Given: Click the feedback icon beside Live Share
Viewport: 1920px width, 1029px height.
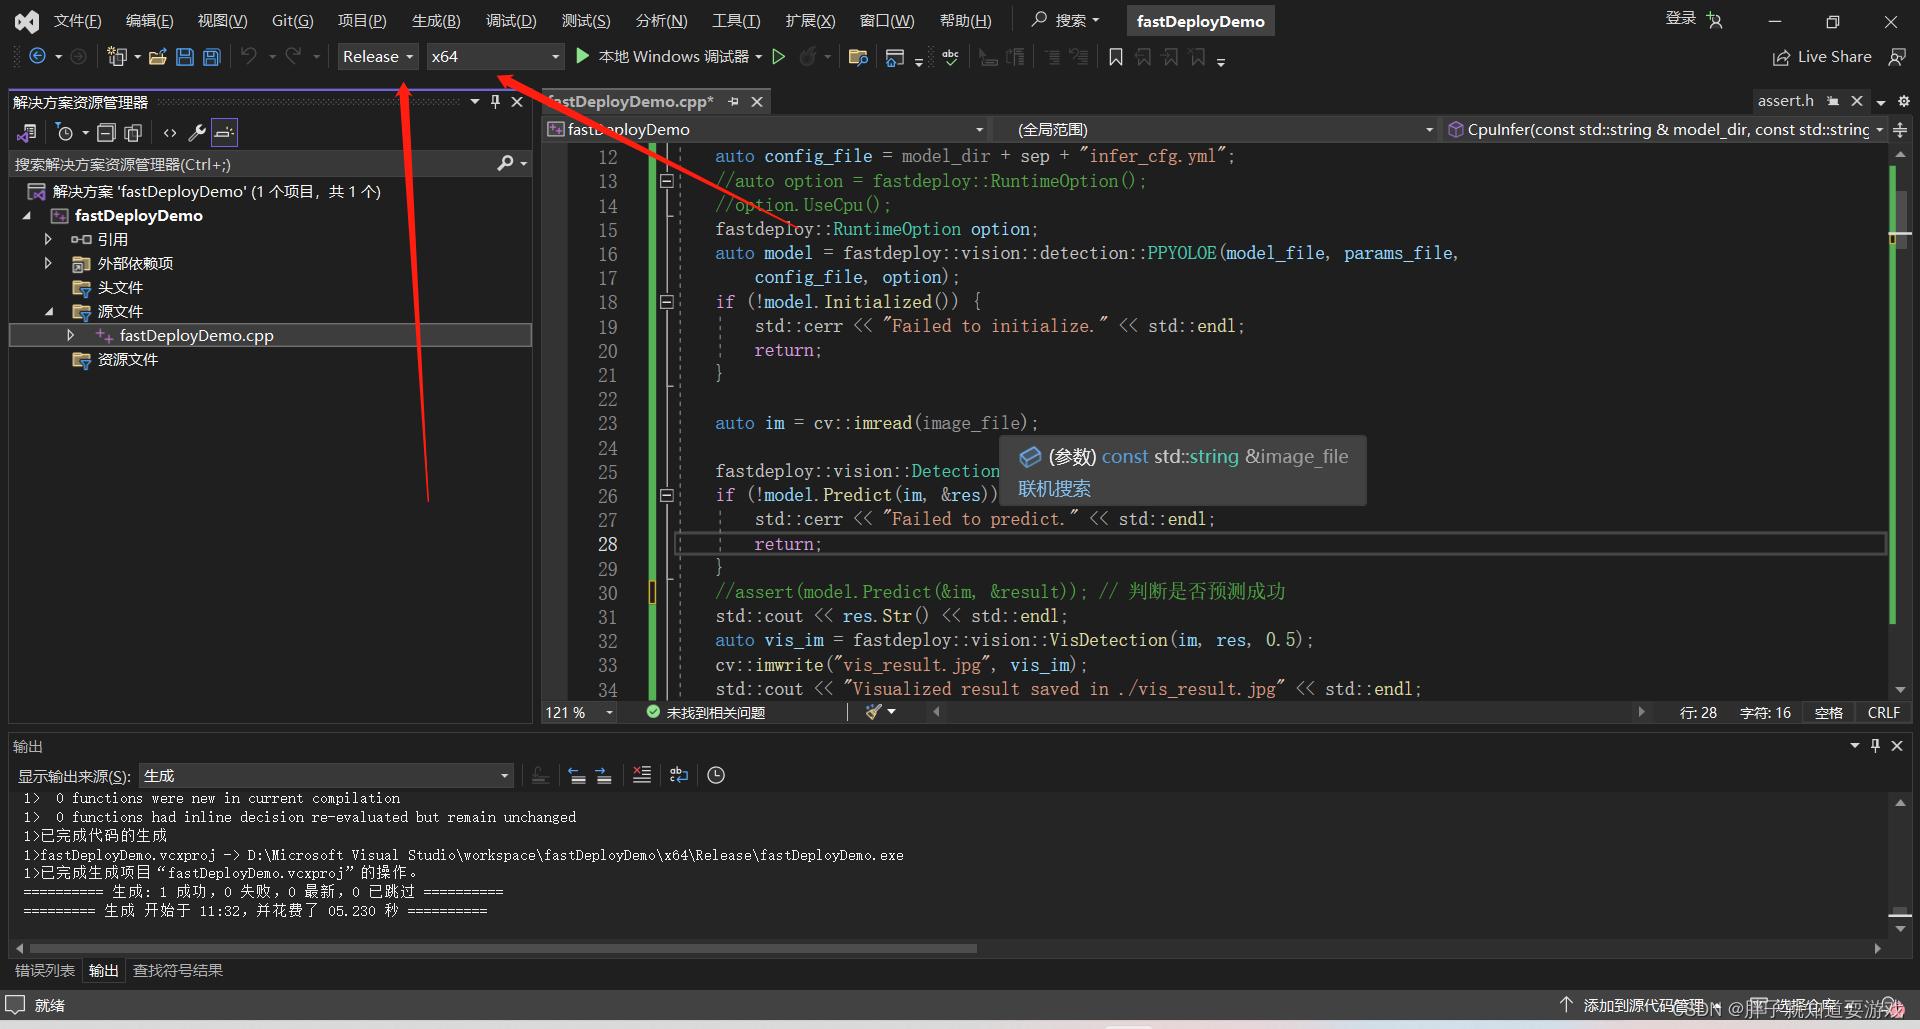Looking at the screenshot, I should coord(1897,57).
